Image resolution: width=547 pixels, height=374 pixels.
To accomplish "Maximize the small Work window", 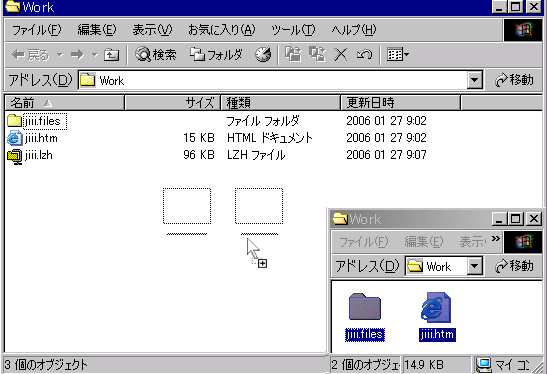I will coord(516,219).
